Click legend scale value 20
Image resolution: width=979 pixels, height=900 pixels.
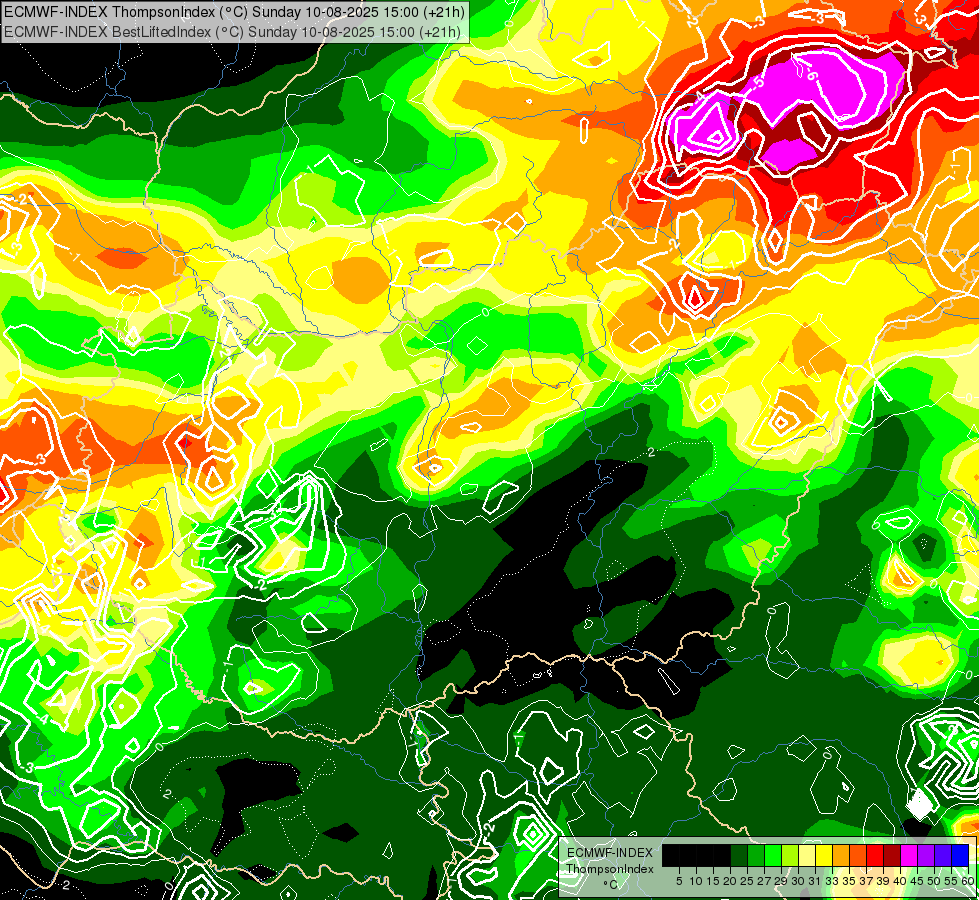coord(730,881)
